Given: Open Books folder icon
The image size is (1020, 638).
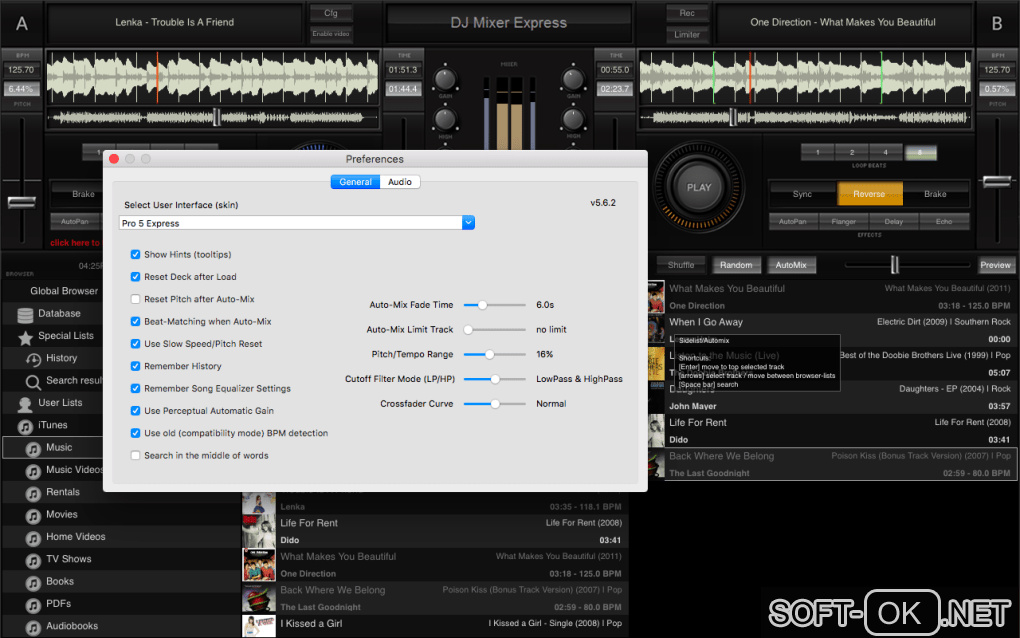Looking at the screenshot, I should click(33, 583).
